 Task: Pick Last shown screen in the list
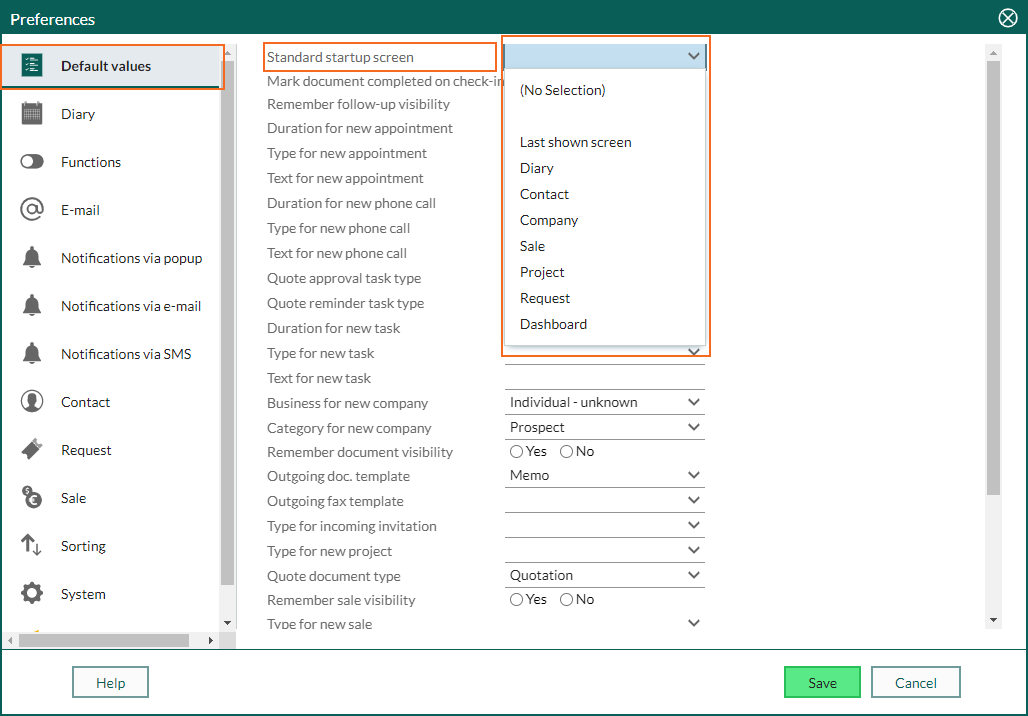(x=576, y=142)
